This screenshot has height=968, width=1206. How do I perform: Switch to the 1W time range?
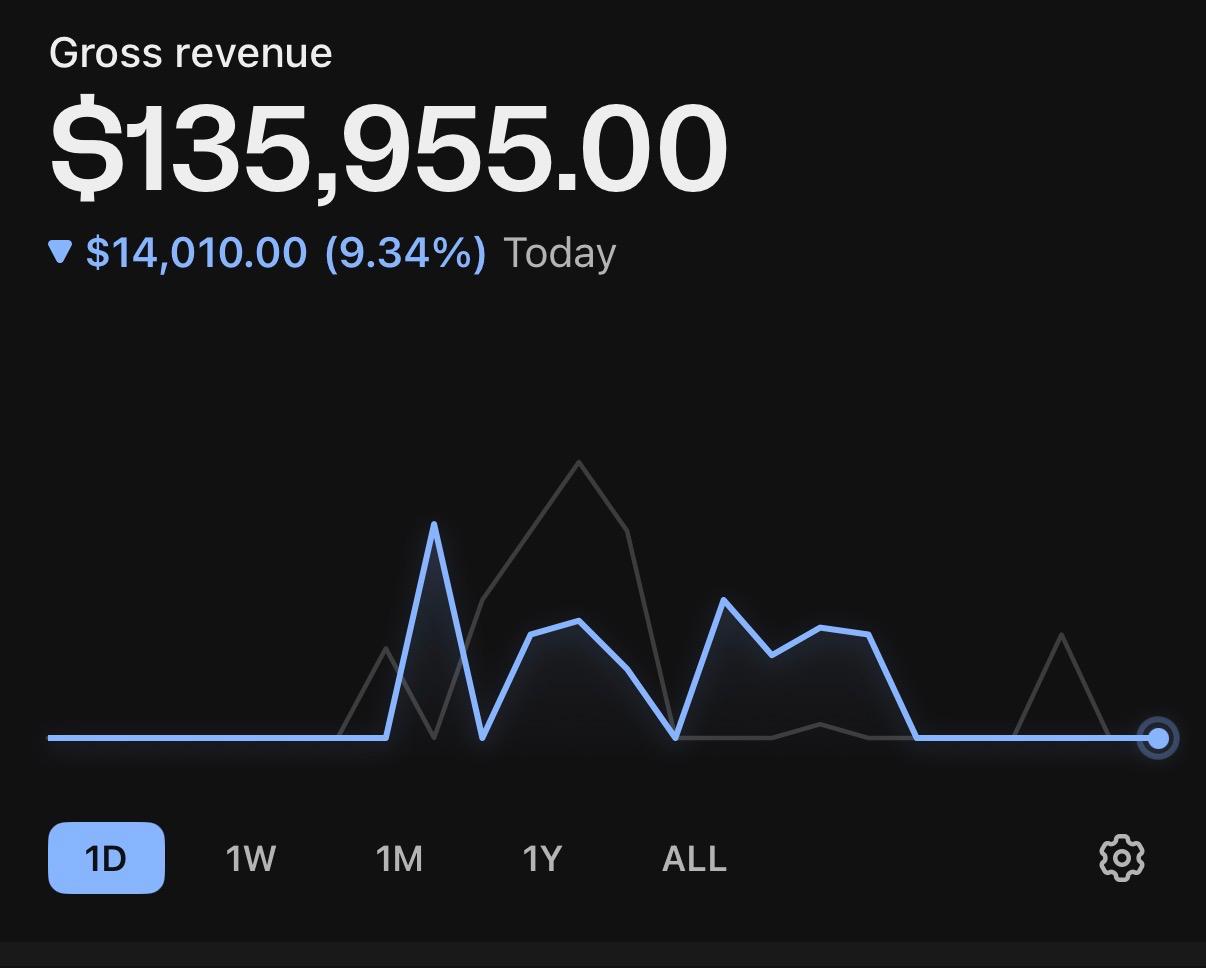250,858
